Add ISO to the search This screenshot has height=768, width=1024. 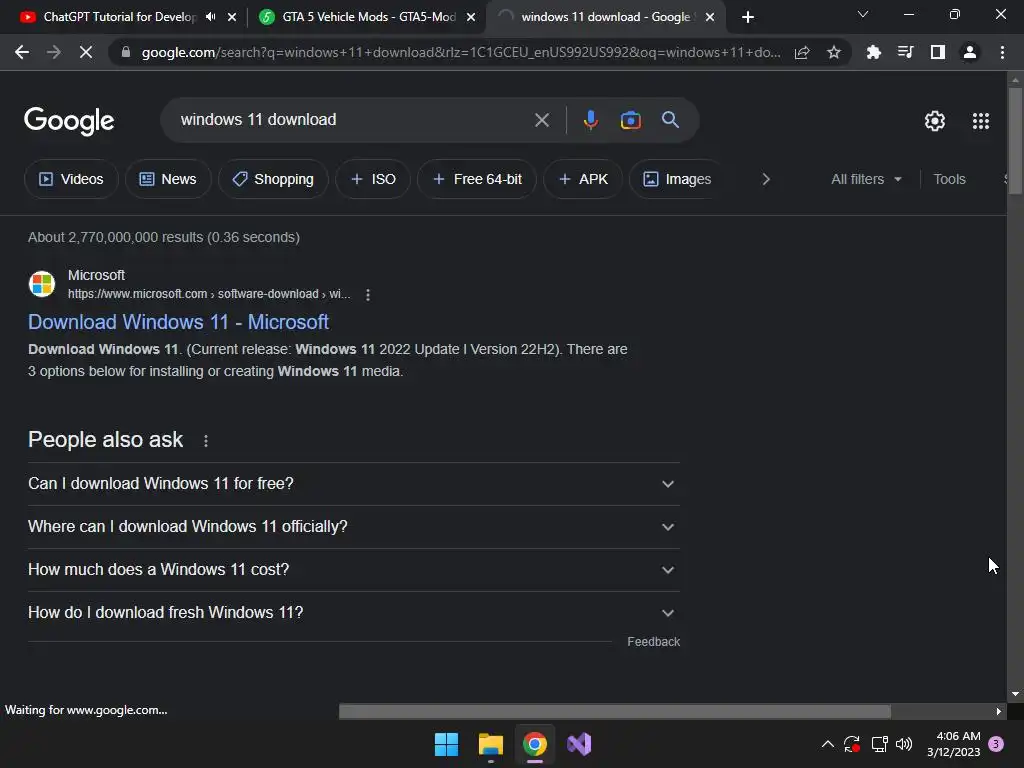[x=373, y=179]
